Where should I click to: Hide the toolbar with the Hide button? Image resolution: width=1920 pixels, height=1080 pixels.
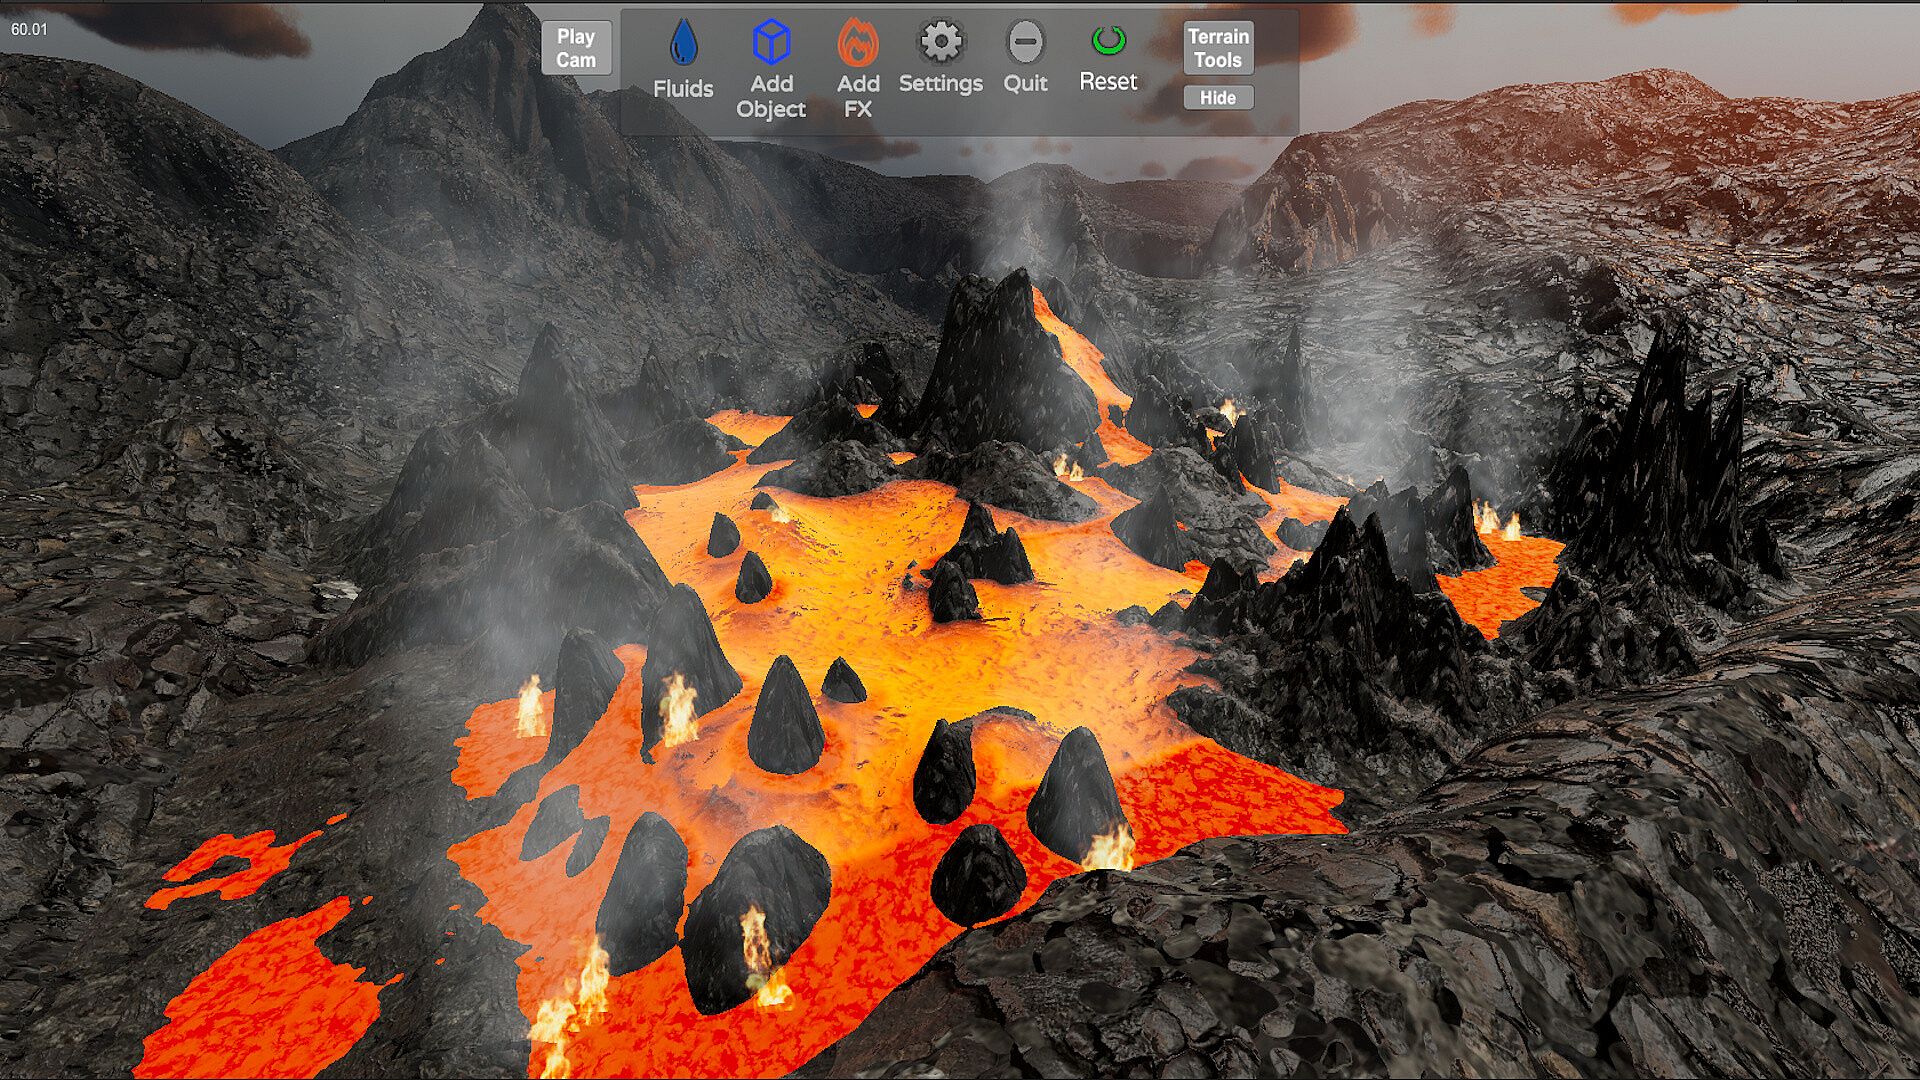click(x=1217, y=98)
